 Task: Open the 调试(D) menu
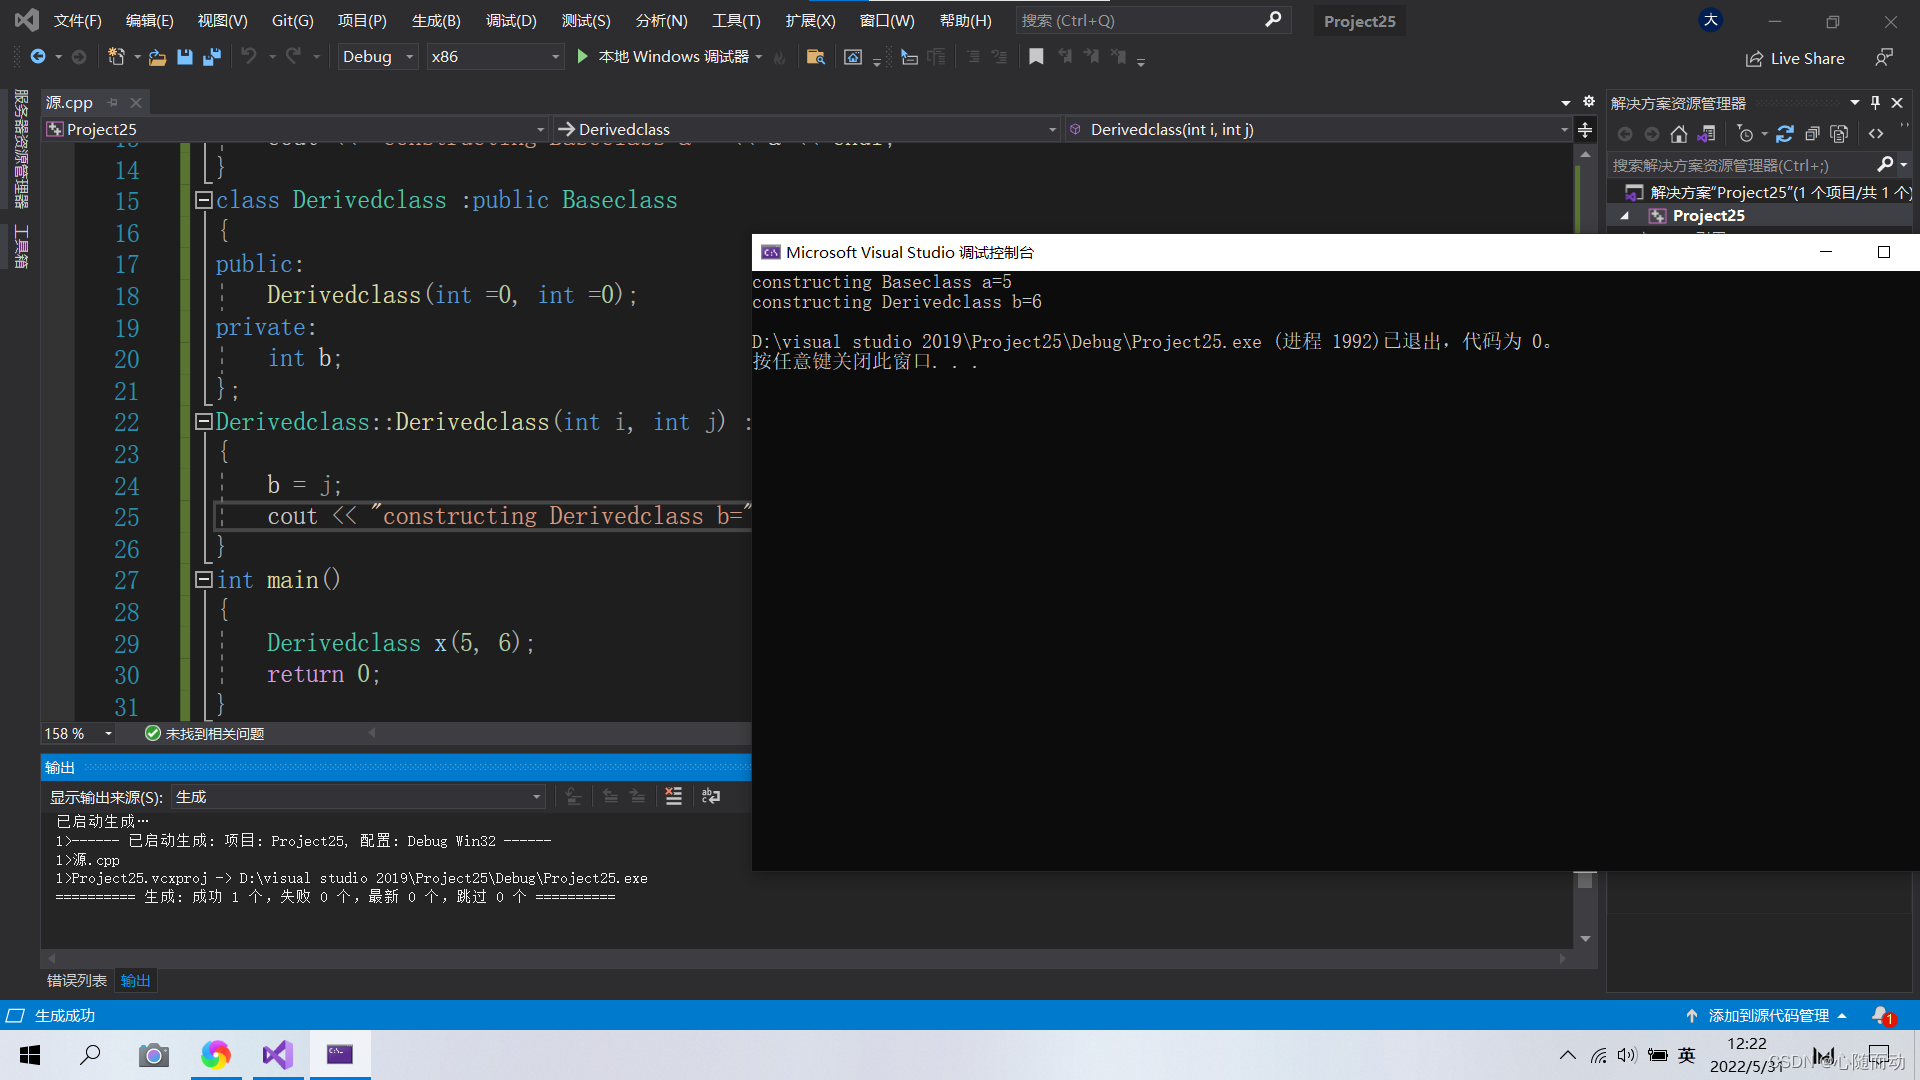(511, 21)
